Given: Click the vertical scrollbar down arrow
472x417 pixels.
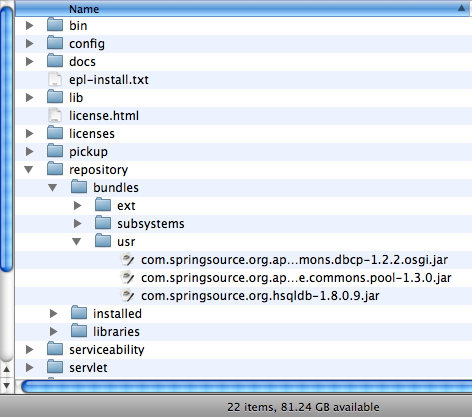Looking at the screenshot, I should (x=7, y=386).
